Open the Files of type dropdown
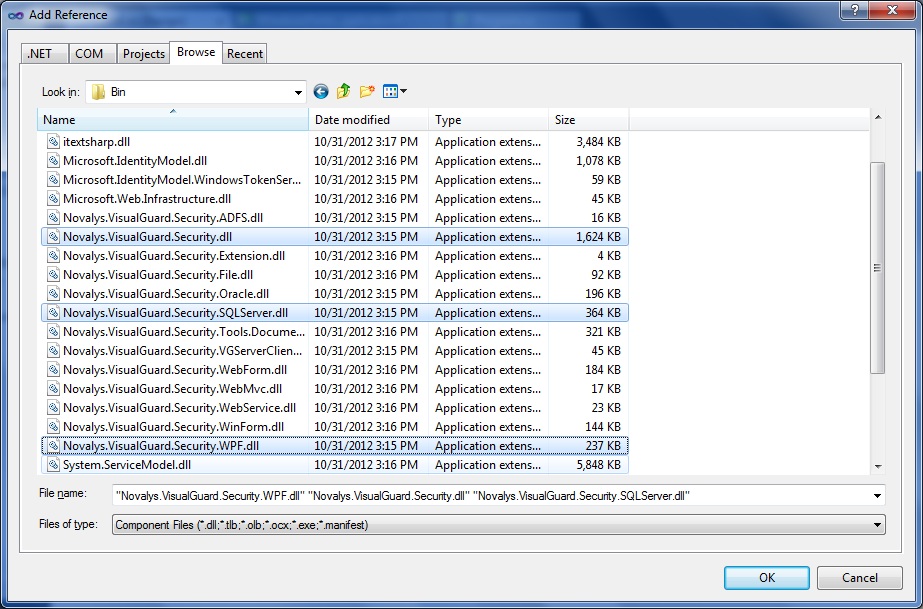Image resolution: width=923 pixels, height=609 pixels. [878, 523]
